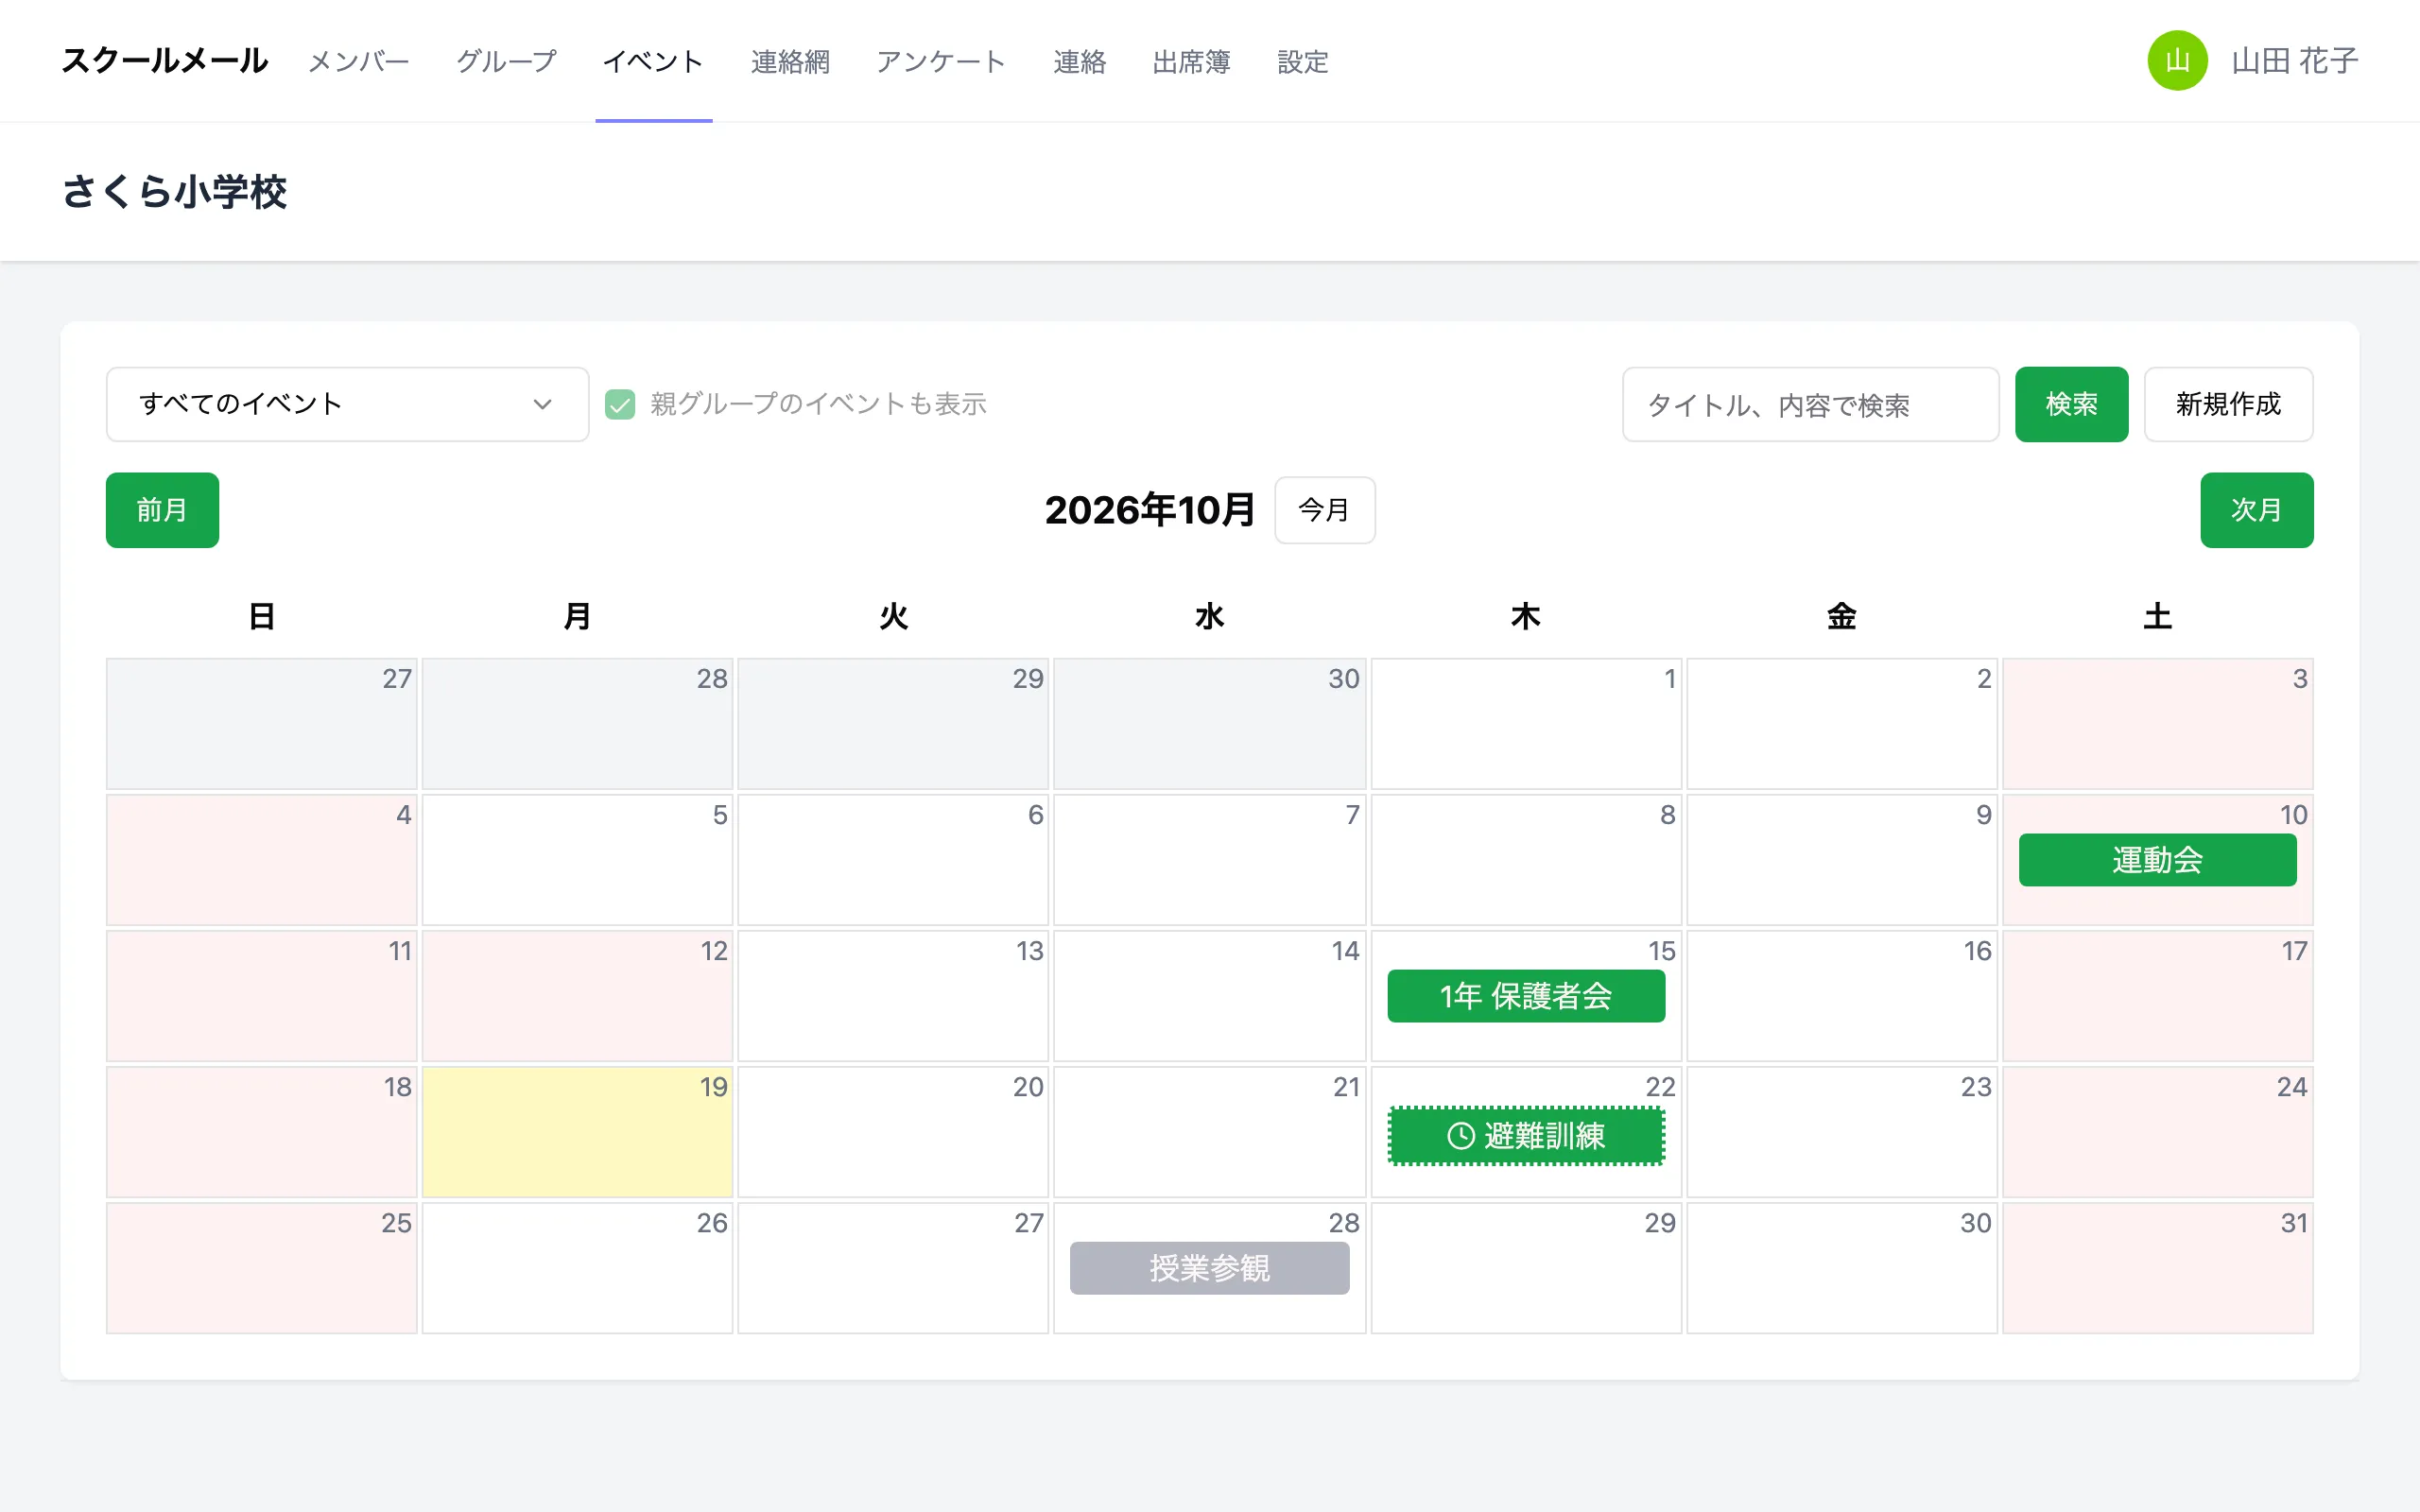Viewport: 2420px width, 1512px height.
Task: Click the さくら小学校 school title
Action: coord(174,192)
